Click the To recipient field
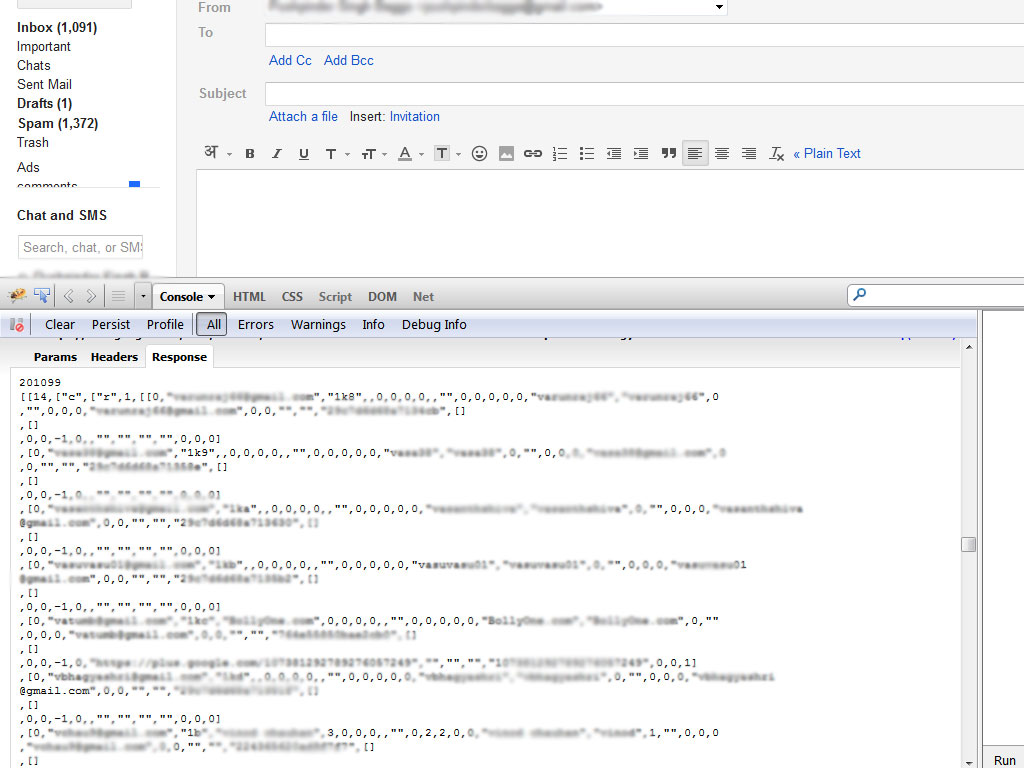Screen dimensions: 1024x768 point(645,35)
